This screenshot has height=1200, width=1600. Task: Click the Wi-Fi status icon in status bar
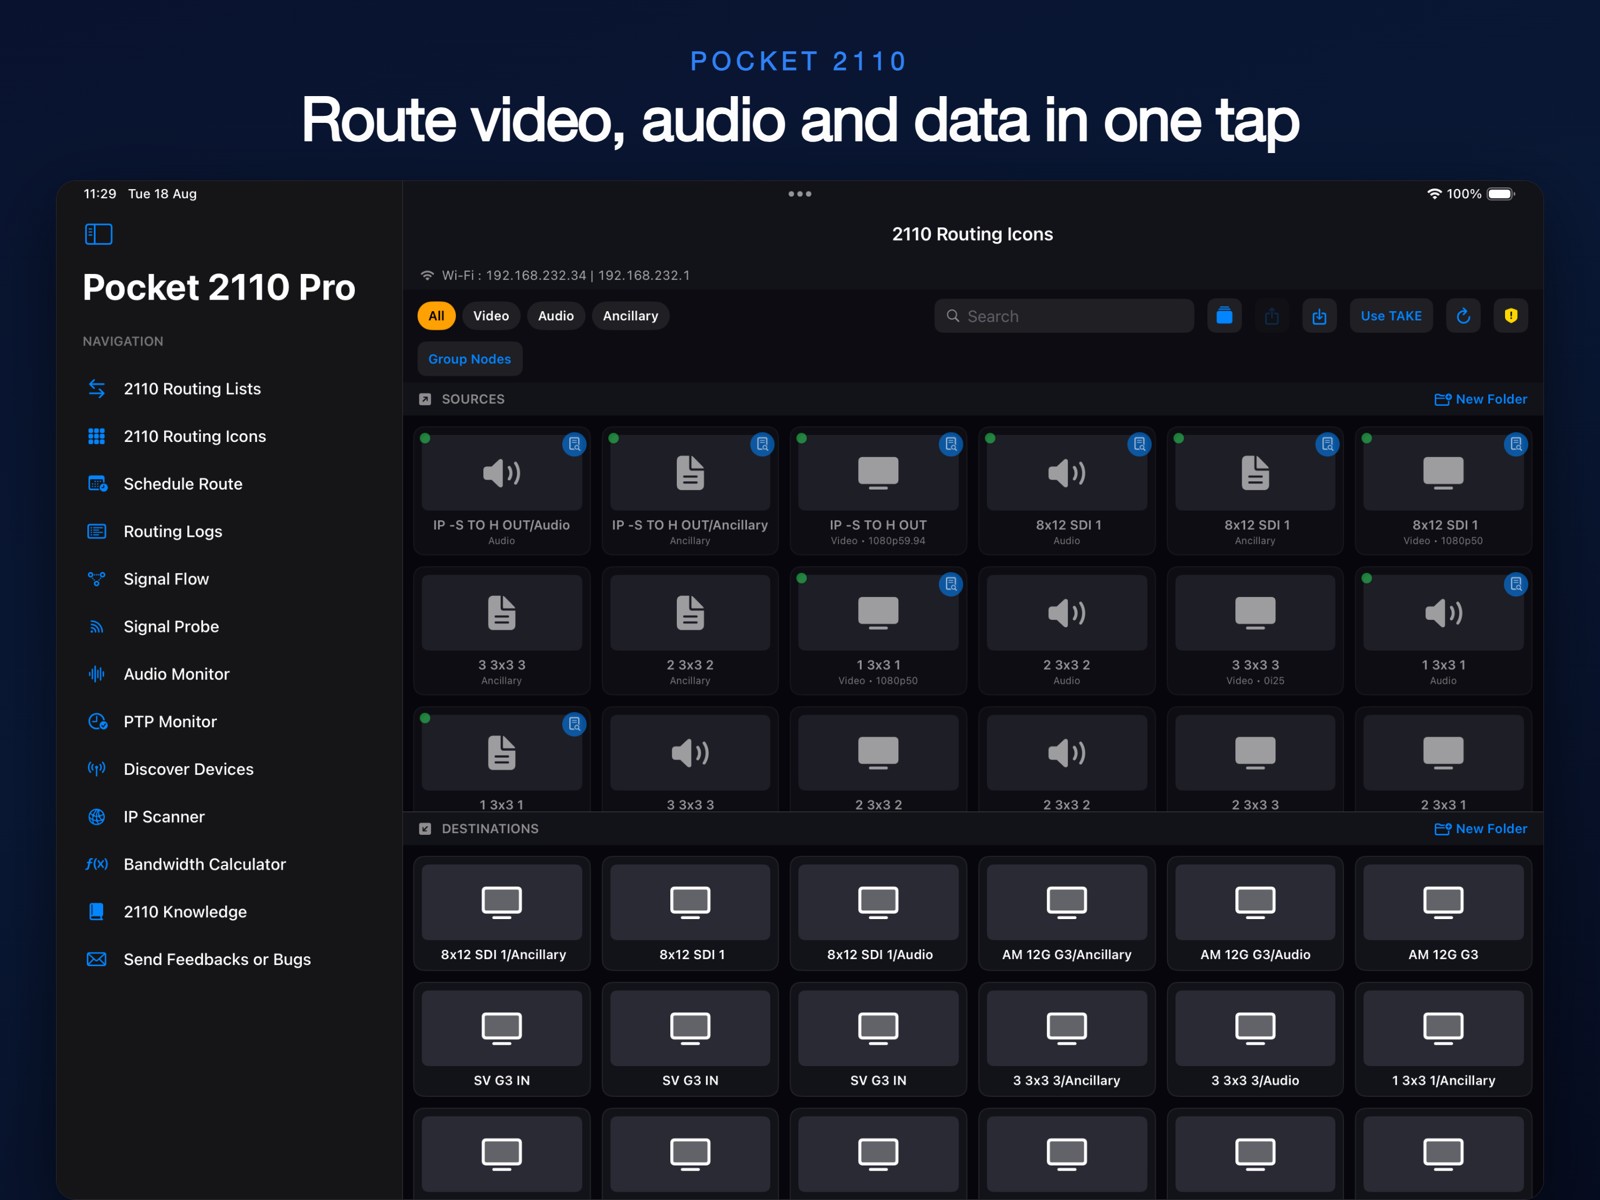click(x=1434, y=194)
